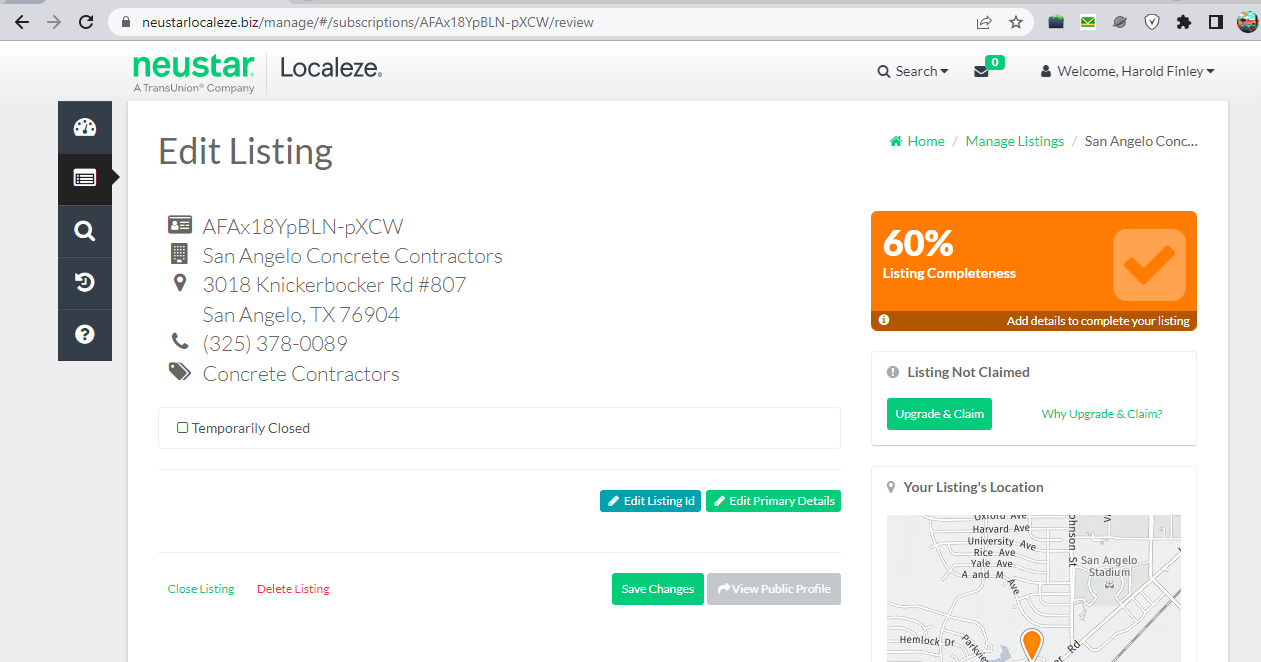
Task: Click the map pin icon beside address
Action: pos(179,284)
